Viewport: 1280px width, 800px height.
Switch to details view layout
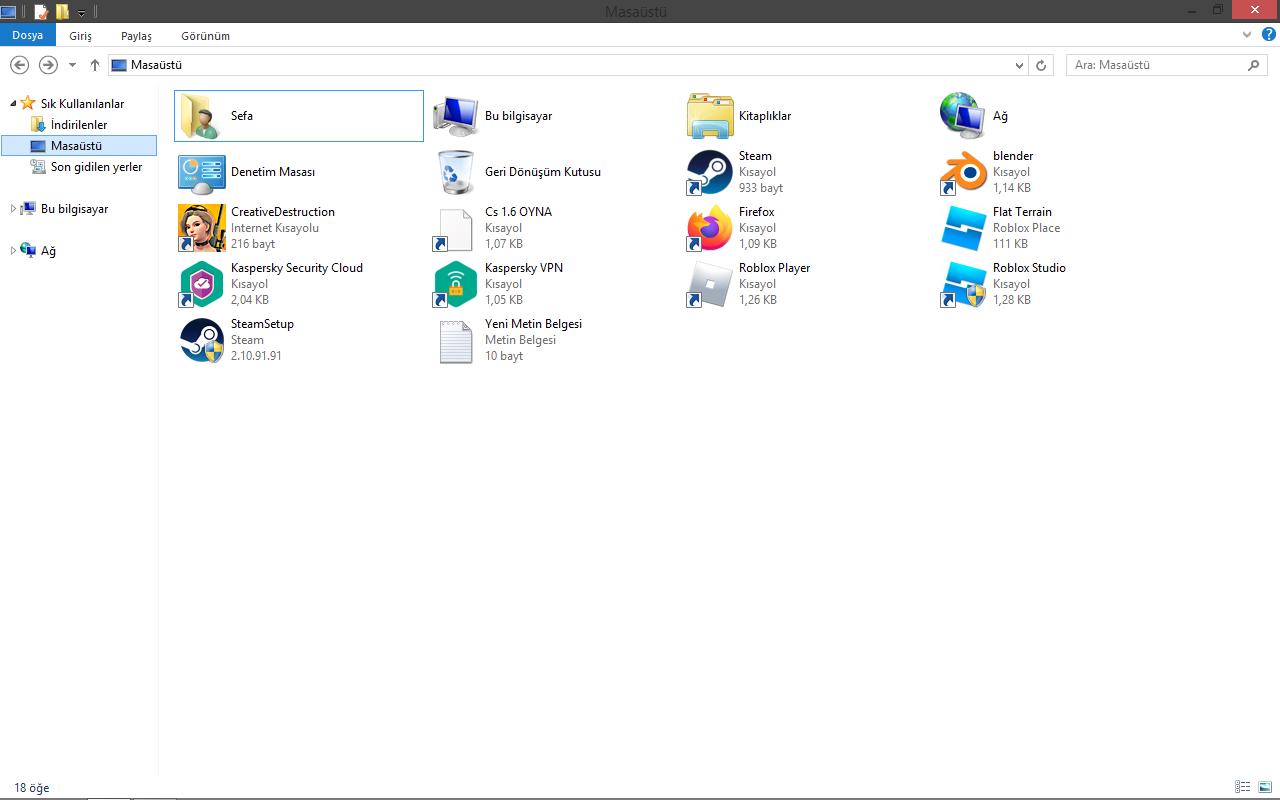1243,788
